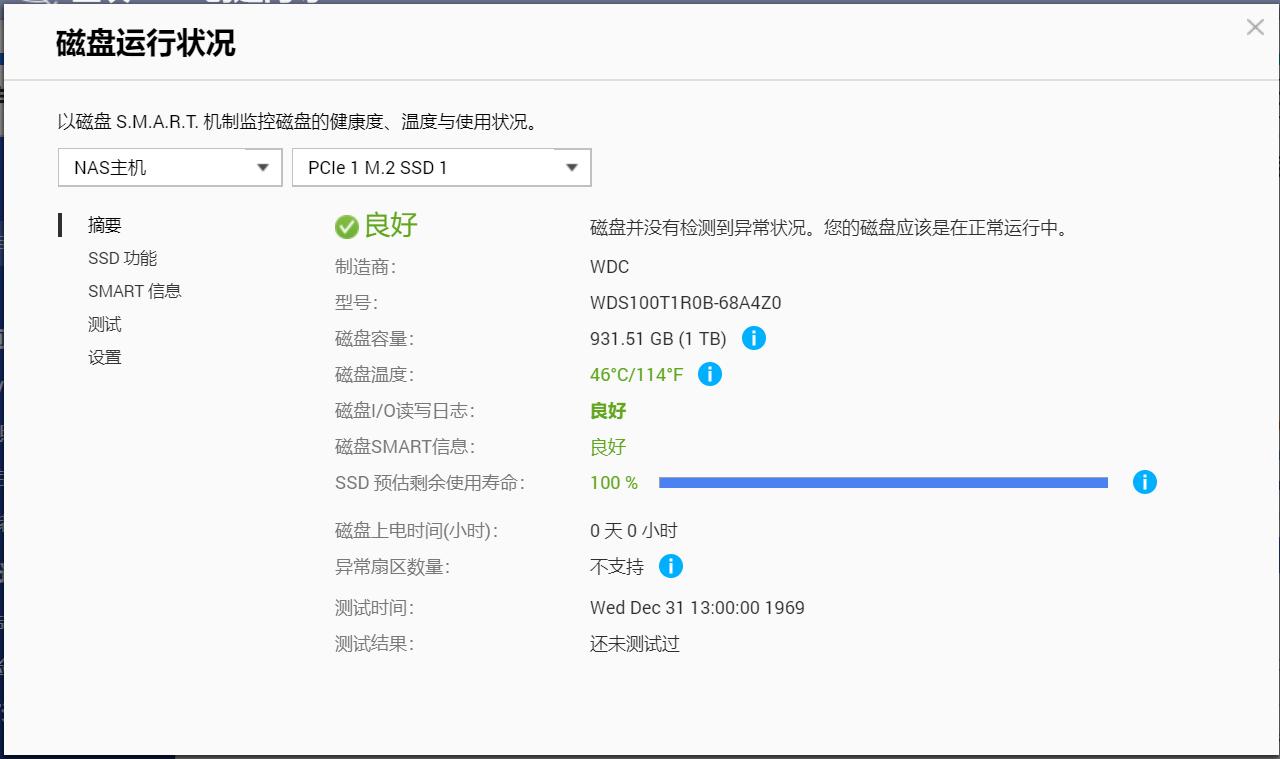The width and height of the screenshot is (1280, 759).
Task: Click the dropdown arrow on the host selector
Action: point(264,167)
